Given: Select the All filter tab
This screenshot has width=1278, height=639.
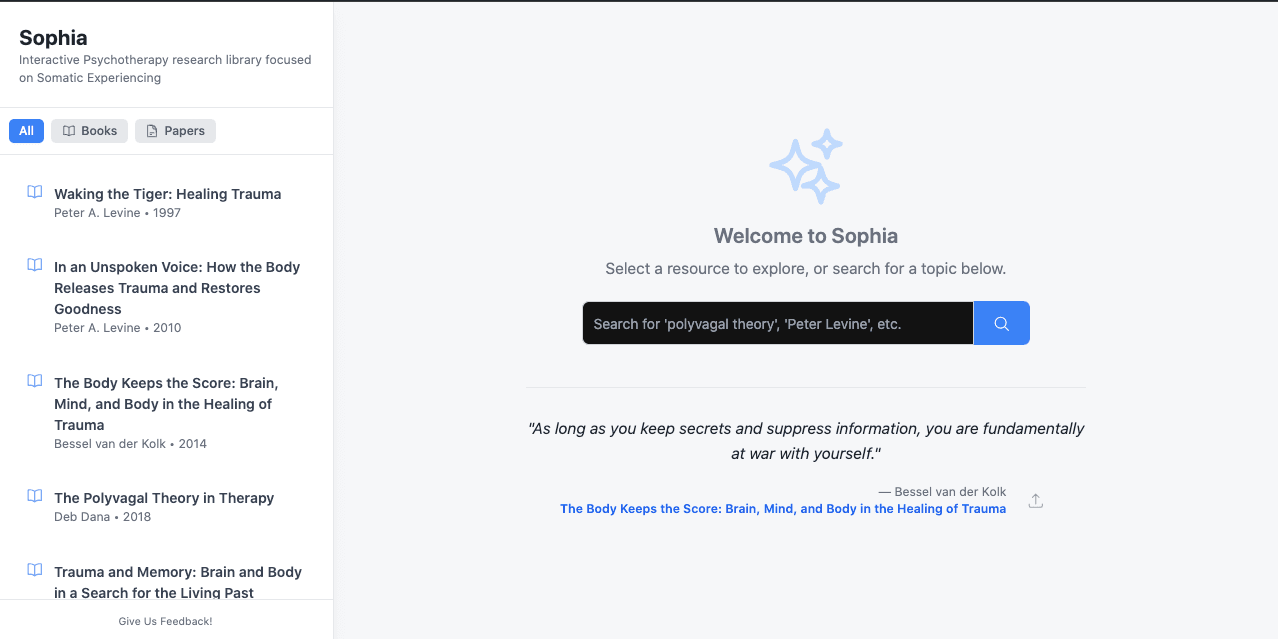Looking at the screenshot, I should point(26,130).
